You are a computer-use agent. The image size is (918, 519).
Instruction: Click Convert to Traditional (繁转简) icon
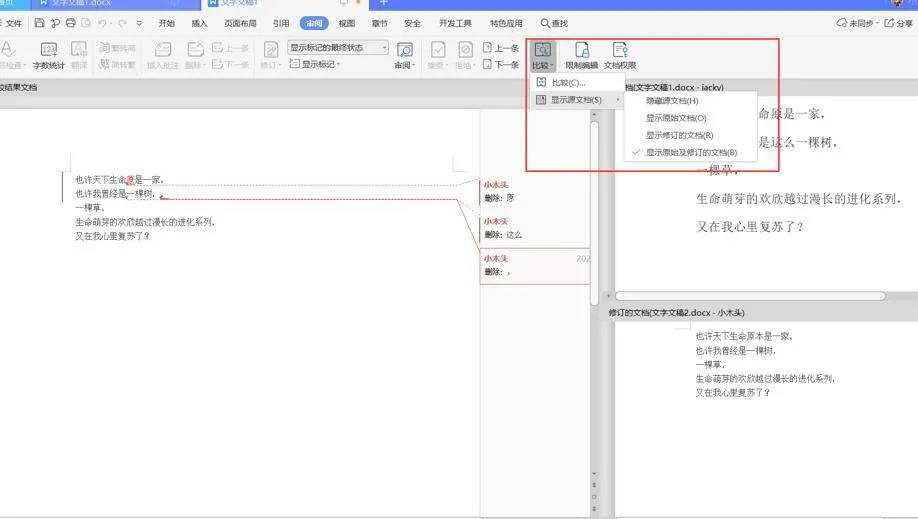(117, 47)
